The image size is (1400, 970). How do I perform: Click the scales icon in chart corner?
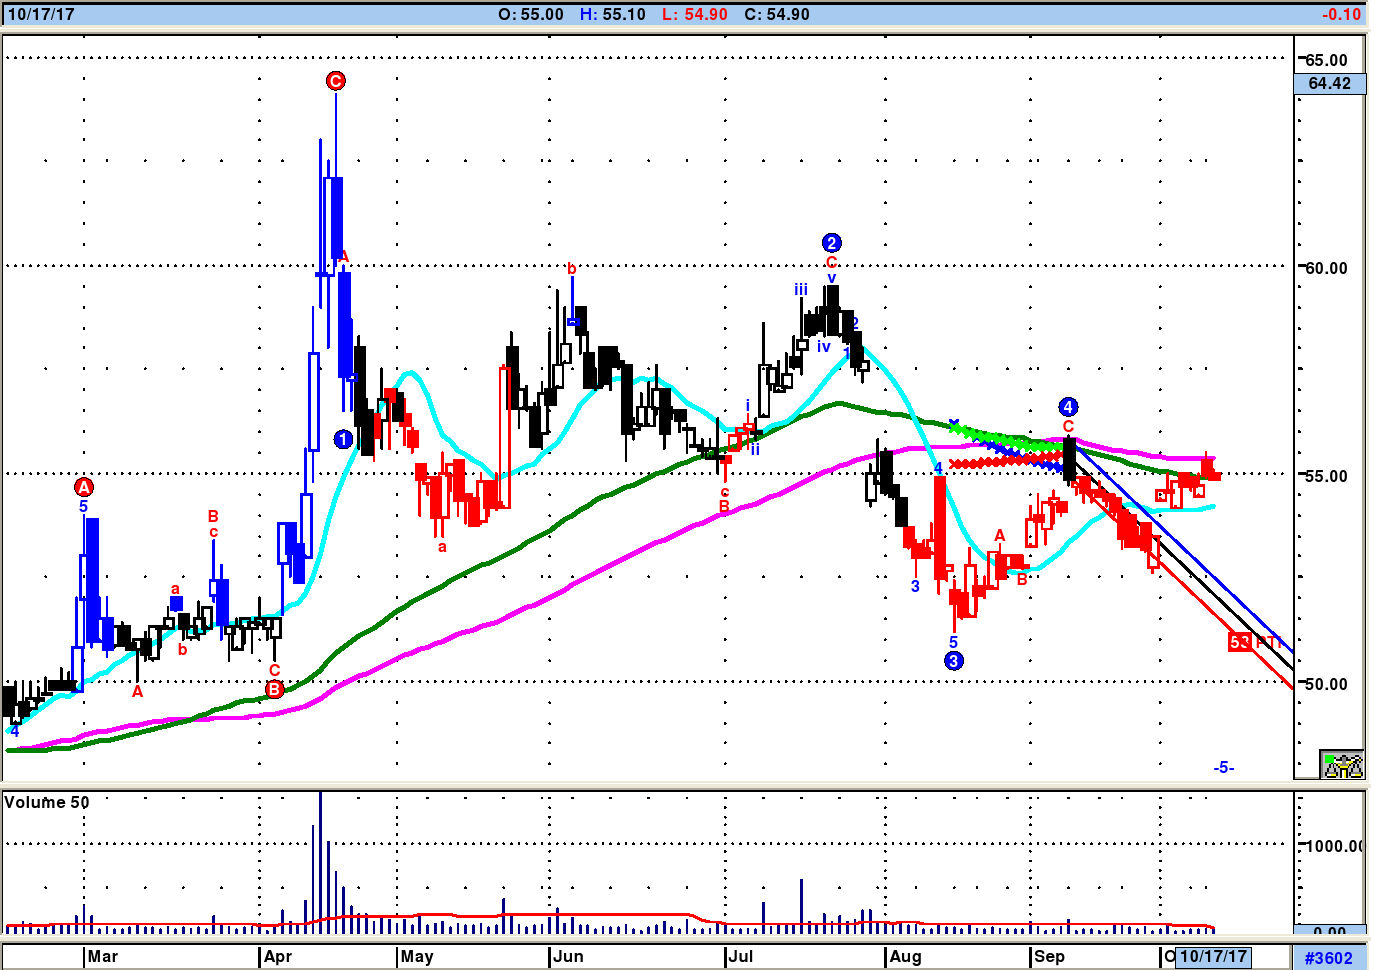pyautogui.click(x=1342, y=765)
